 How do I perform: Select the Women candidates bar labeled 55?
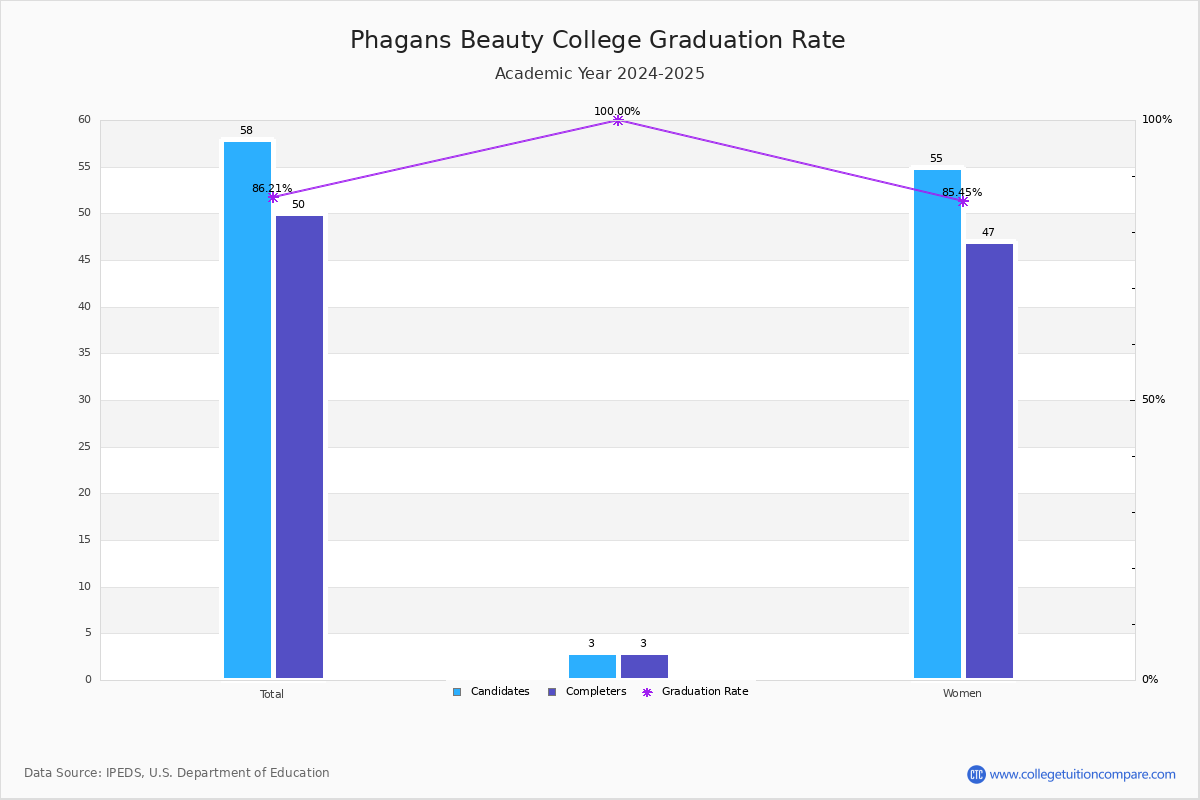(937, 424)
